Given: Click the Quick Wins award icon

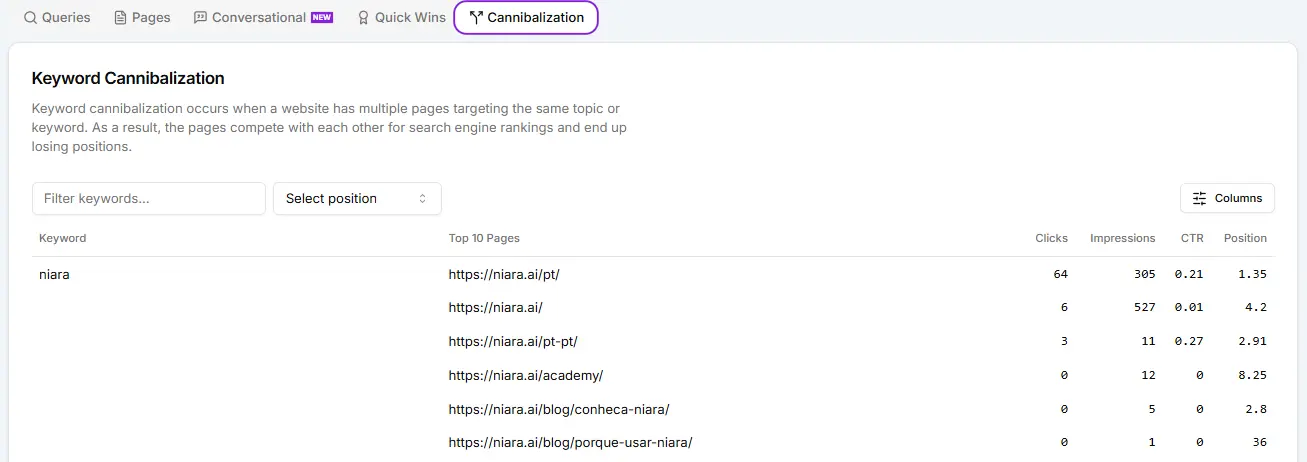Looking at the screenshot, I should coord(364,18).
